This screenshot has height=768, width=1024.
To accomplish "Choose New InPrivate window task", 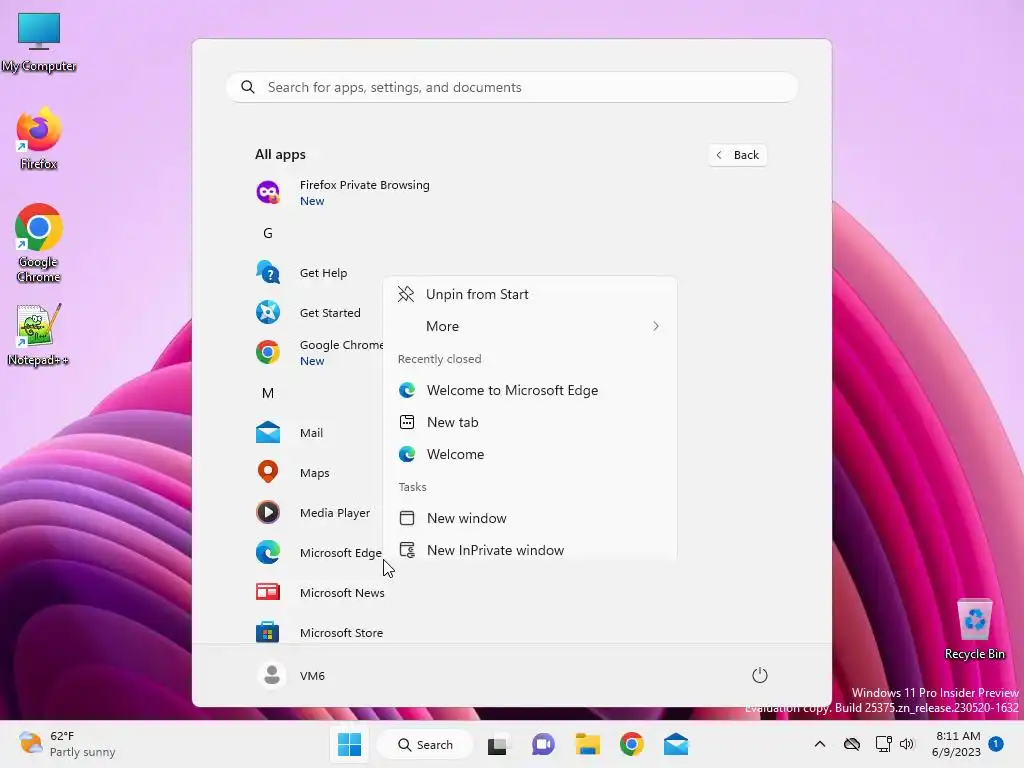I will tap(530, 550).
